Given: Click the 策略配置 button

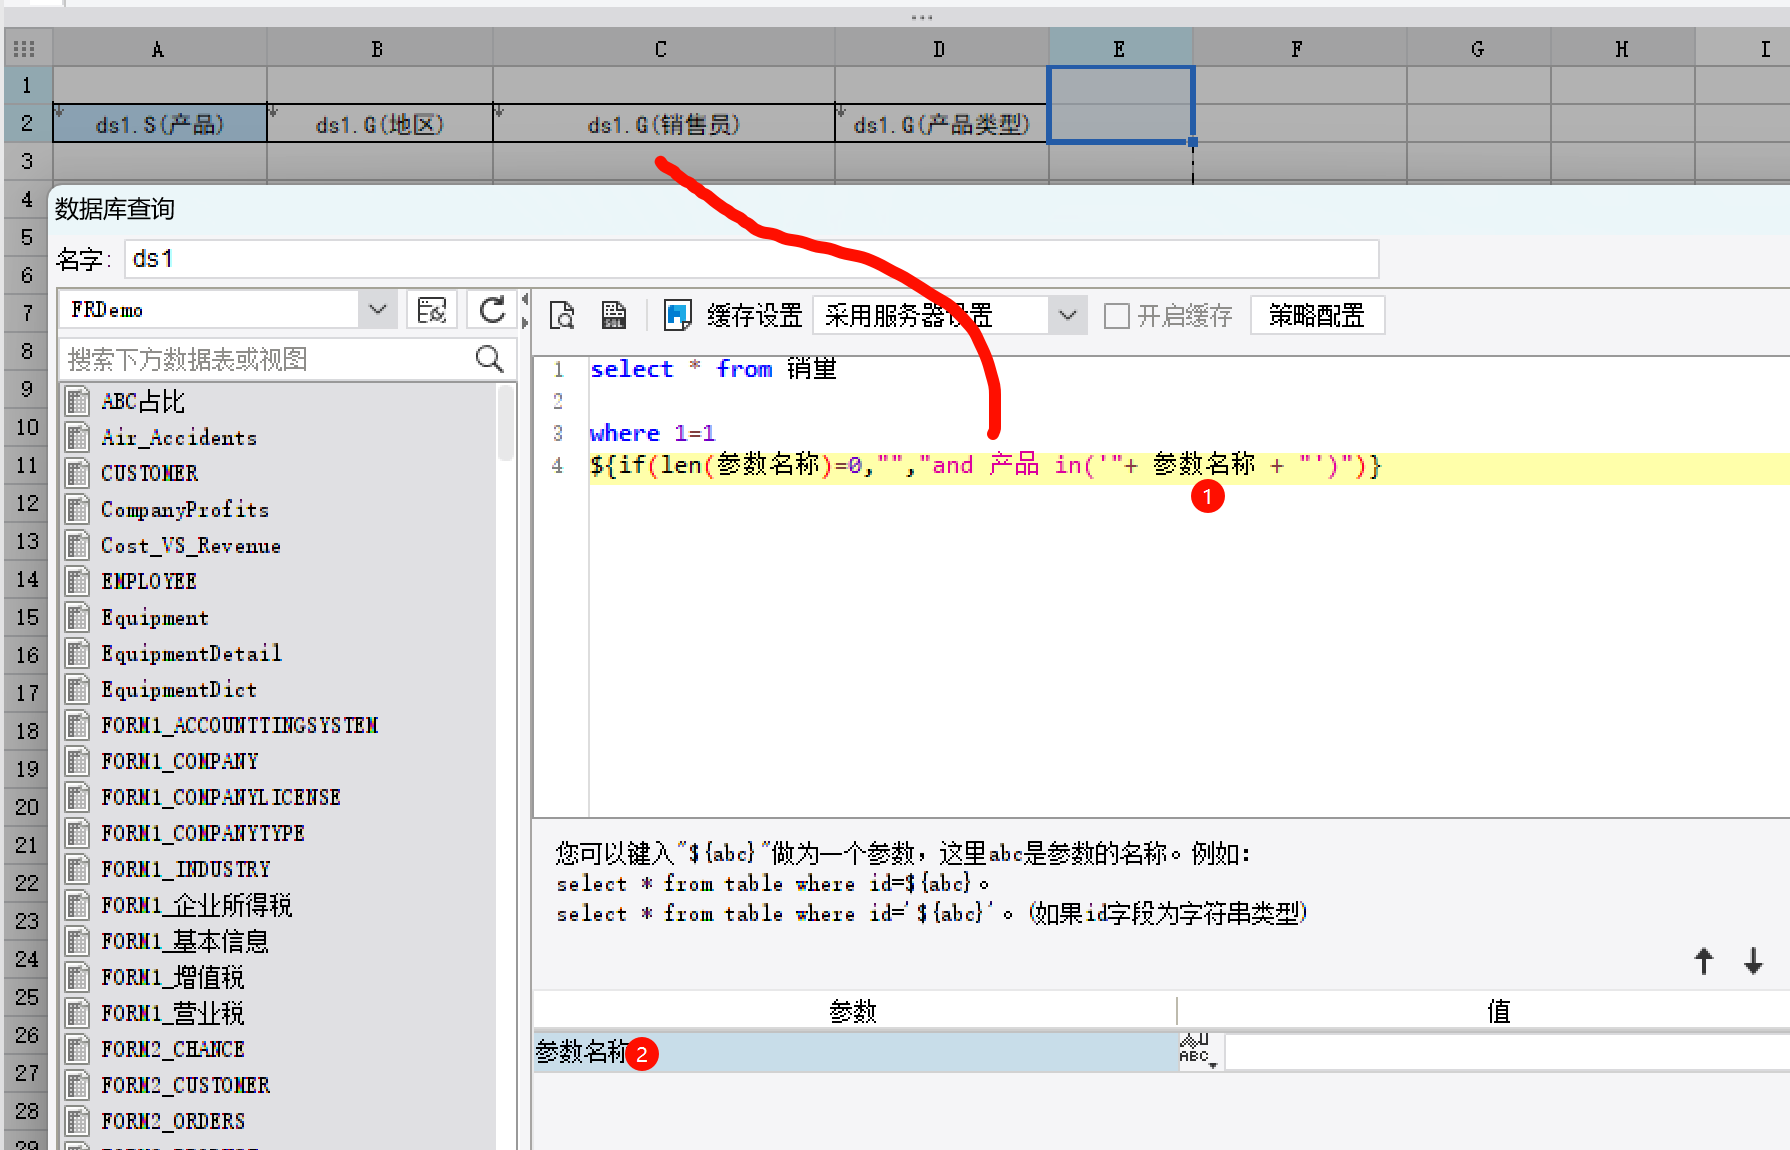Looking at the screenshot, I should pos(1317,316).
